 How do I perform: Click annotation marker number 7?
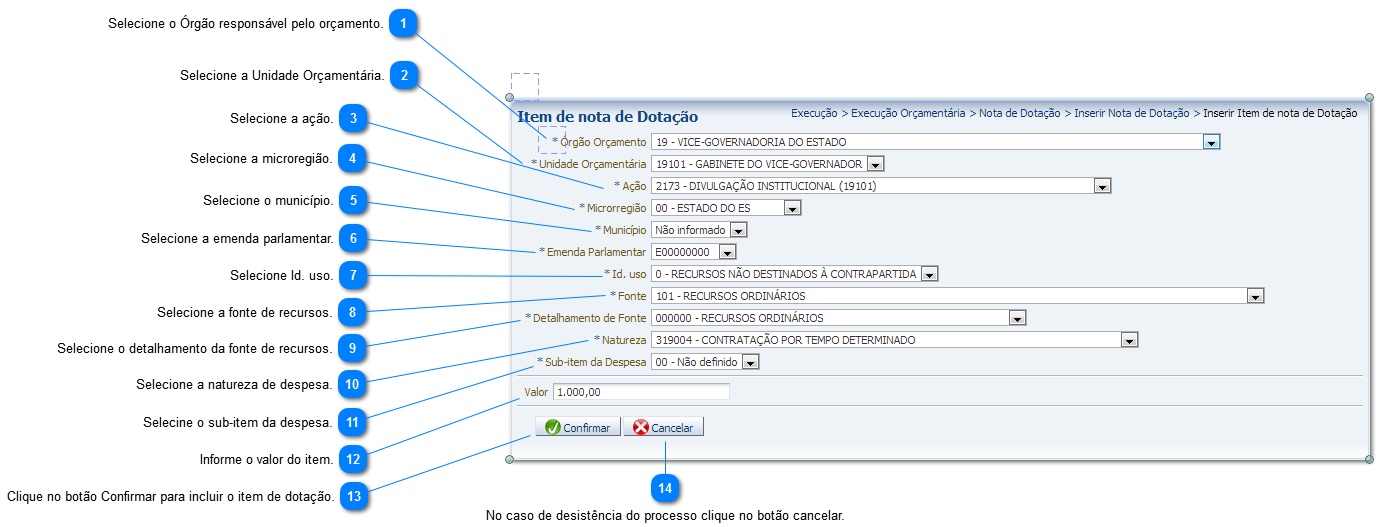coord(352,274)
